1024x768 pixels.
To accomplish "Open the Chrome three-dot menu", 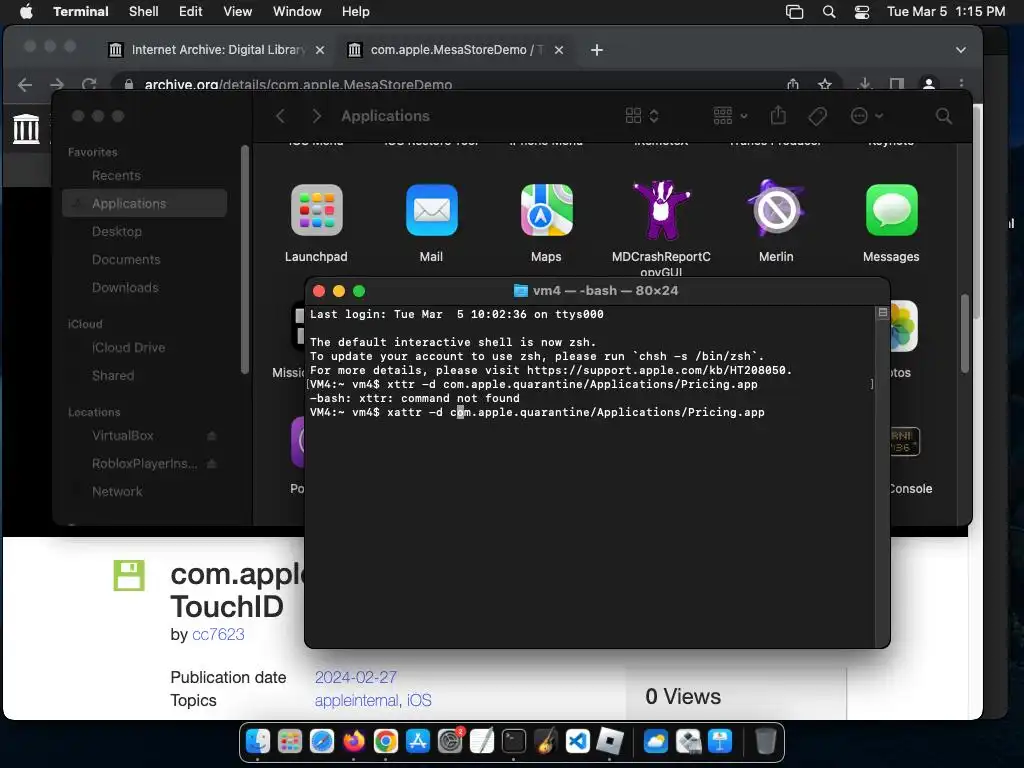I will point(961,84).
